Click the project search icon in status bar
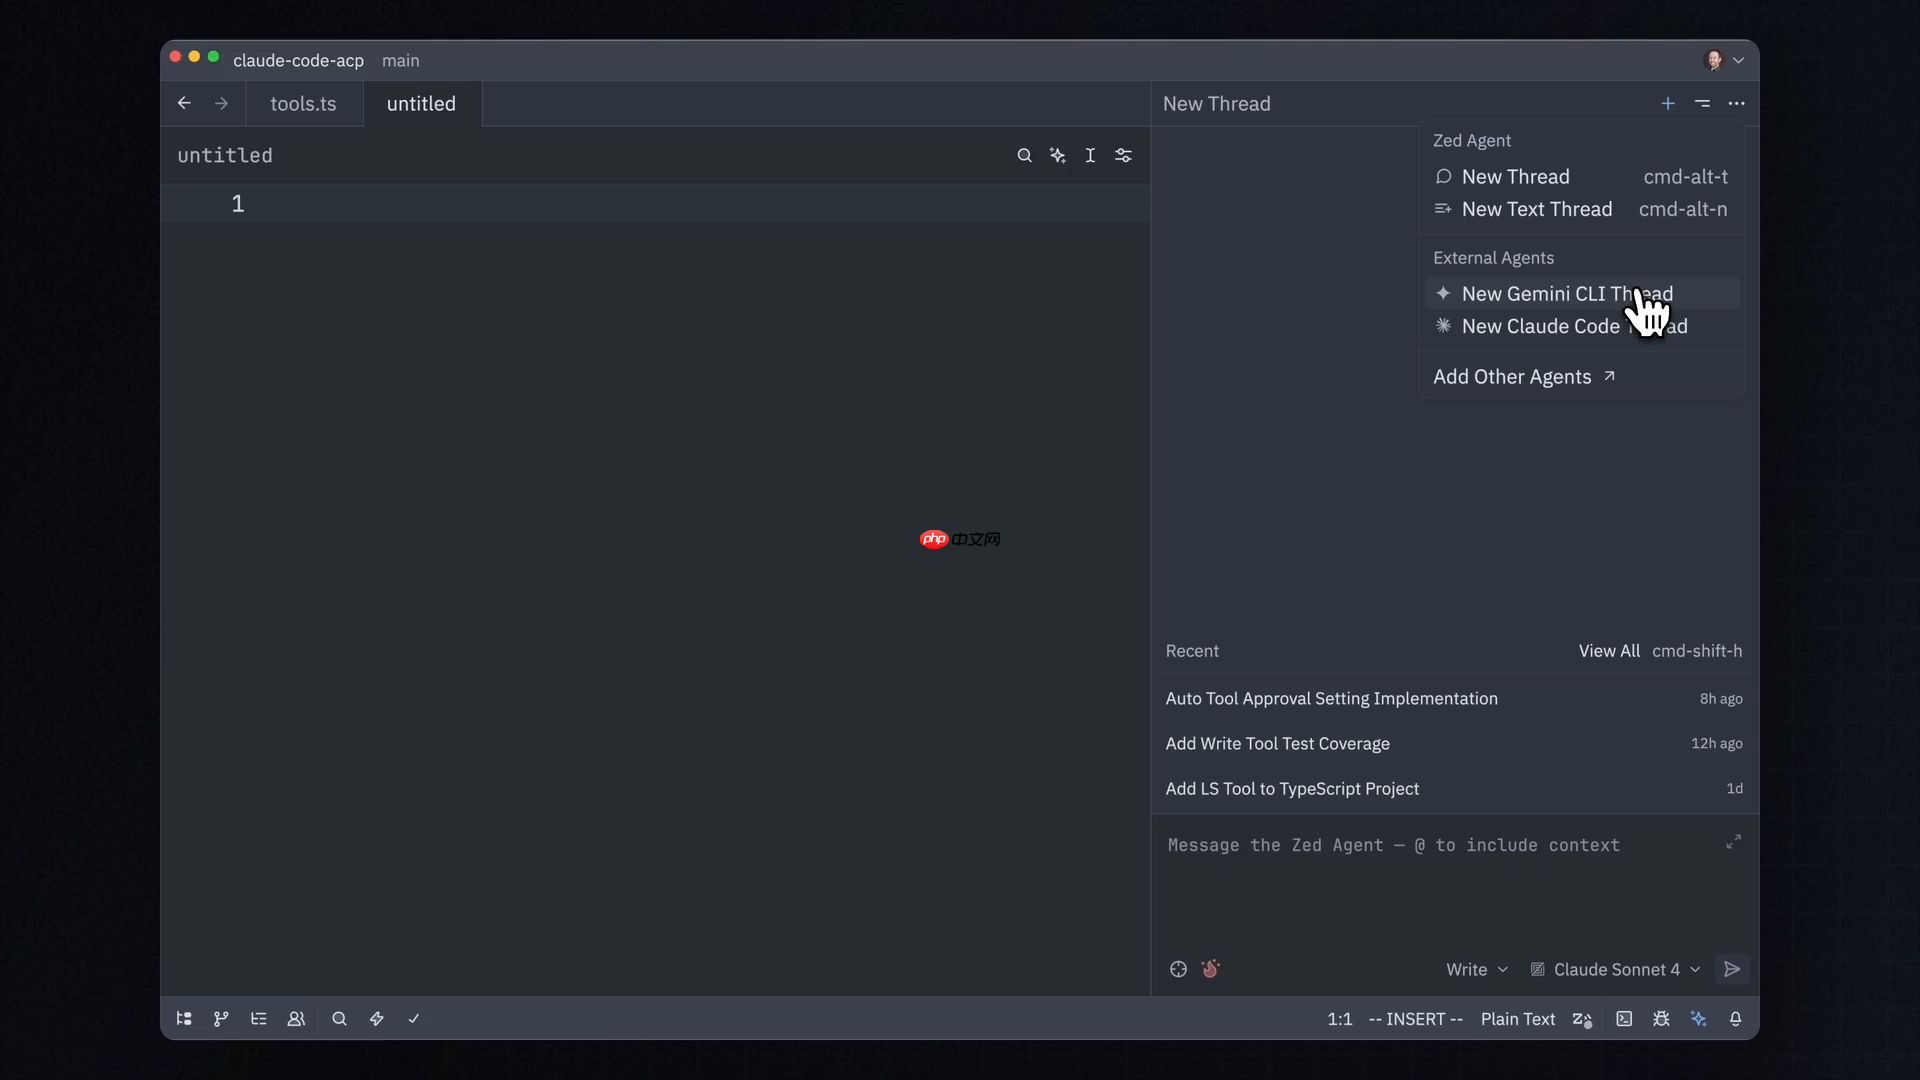This screenshot has width=1920, height=1080. point(339,1019)
